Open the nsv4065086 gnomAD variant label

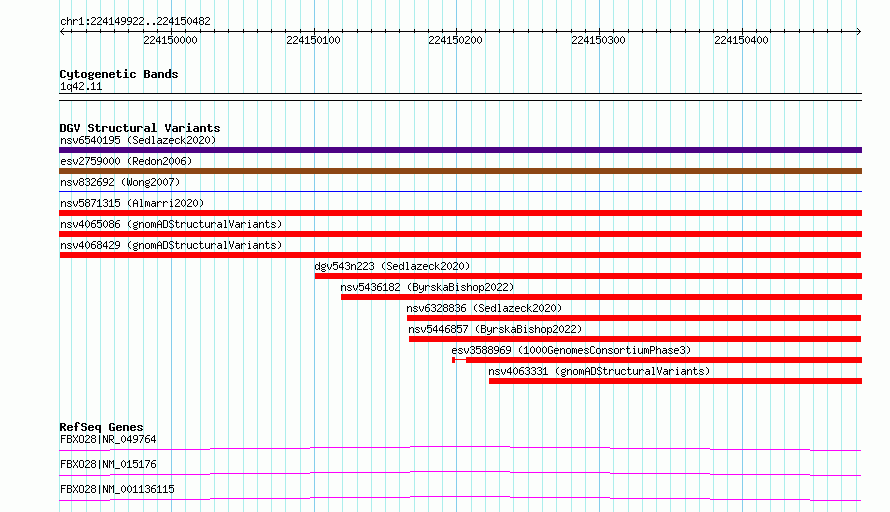(x=171, y=224)
